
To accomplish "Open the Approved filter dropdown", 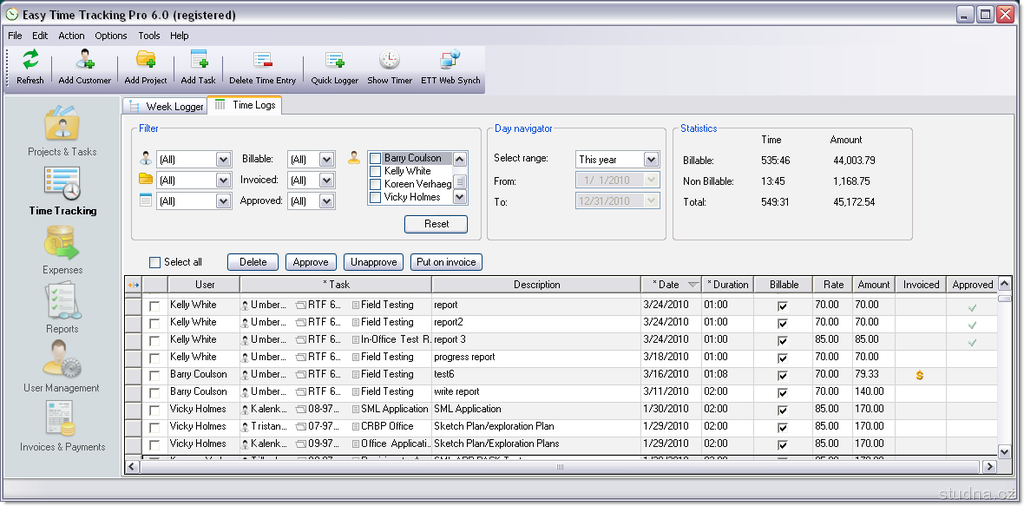I will tap(326, 201).
